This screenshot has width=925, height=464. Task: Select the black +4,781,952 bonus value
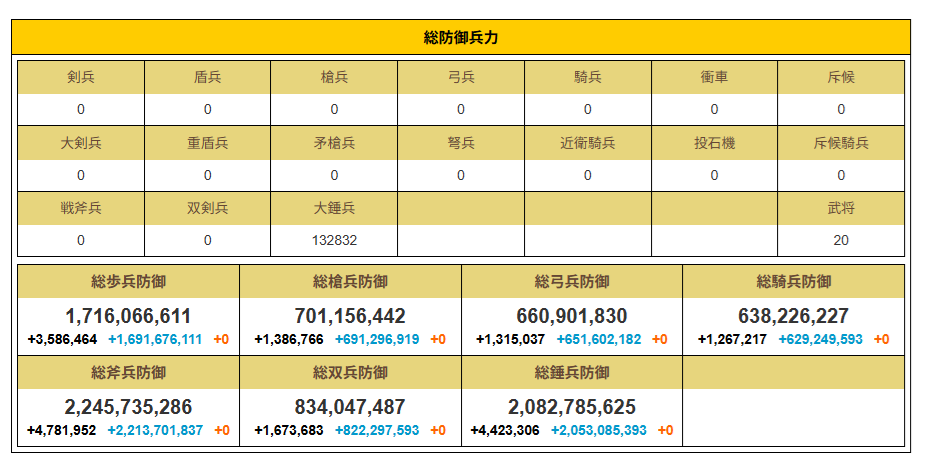point(62,430)
